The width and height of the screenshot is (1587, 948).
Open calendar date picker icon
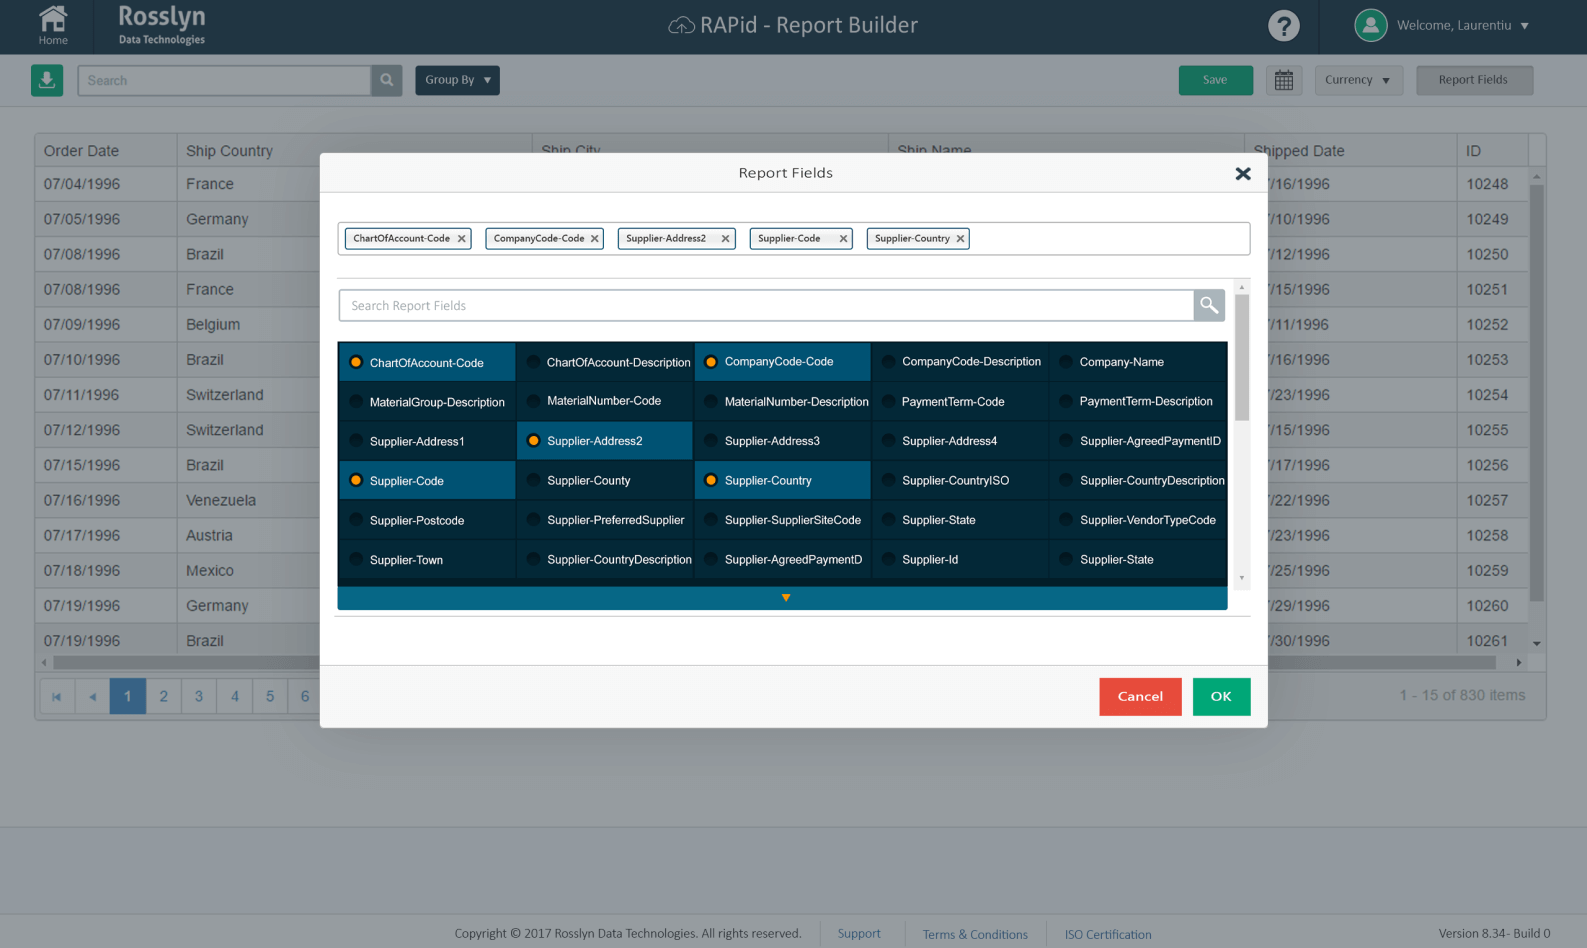click(1284, 80)
